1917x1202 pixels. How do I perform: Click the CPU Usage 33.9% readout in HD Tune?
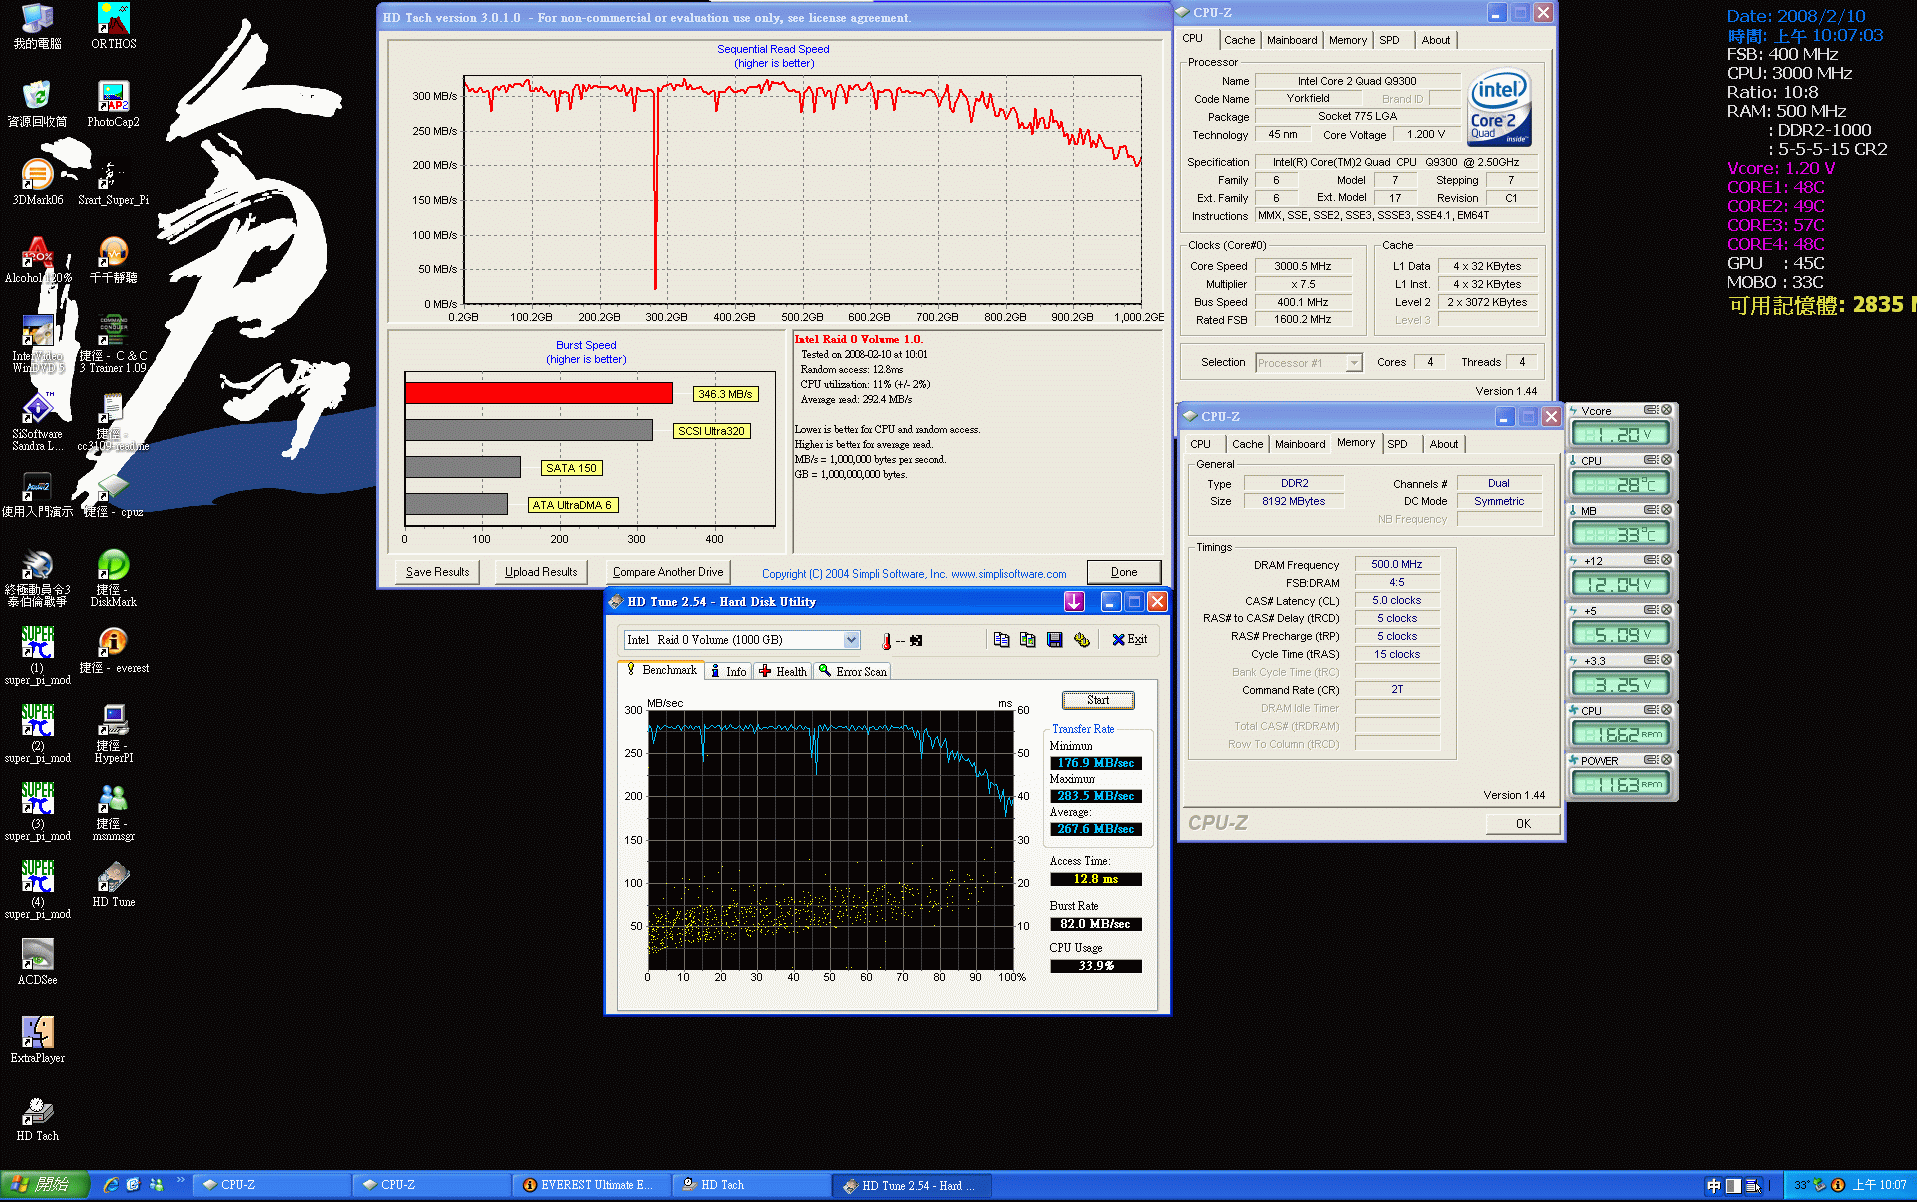click(1095, 966)
